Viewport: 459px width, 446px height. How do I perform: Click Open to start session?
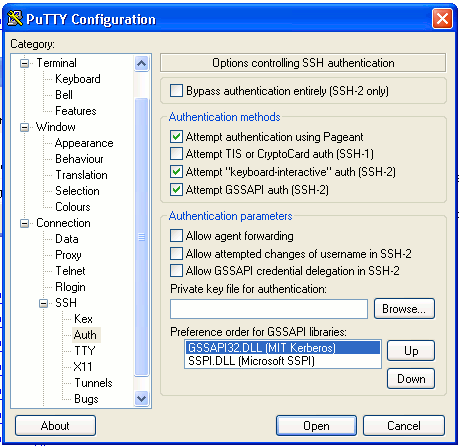(316, 426)
